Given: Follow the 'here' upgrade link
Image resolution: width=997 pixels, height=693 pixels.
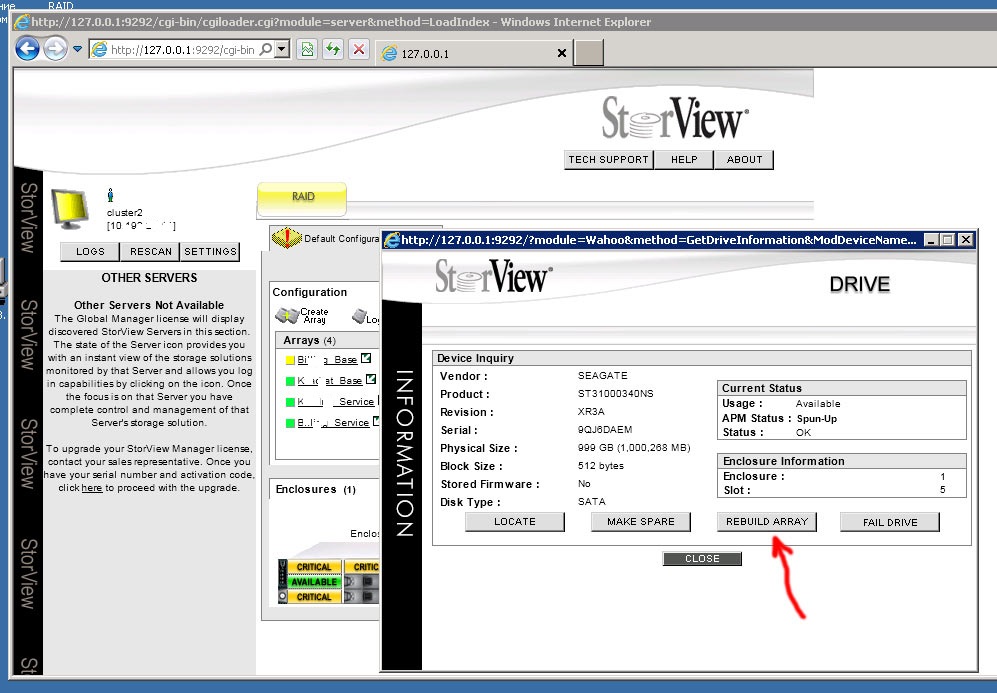Looking at the screenshot, I should (x=92, y=488).
